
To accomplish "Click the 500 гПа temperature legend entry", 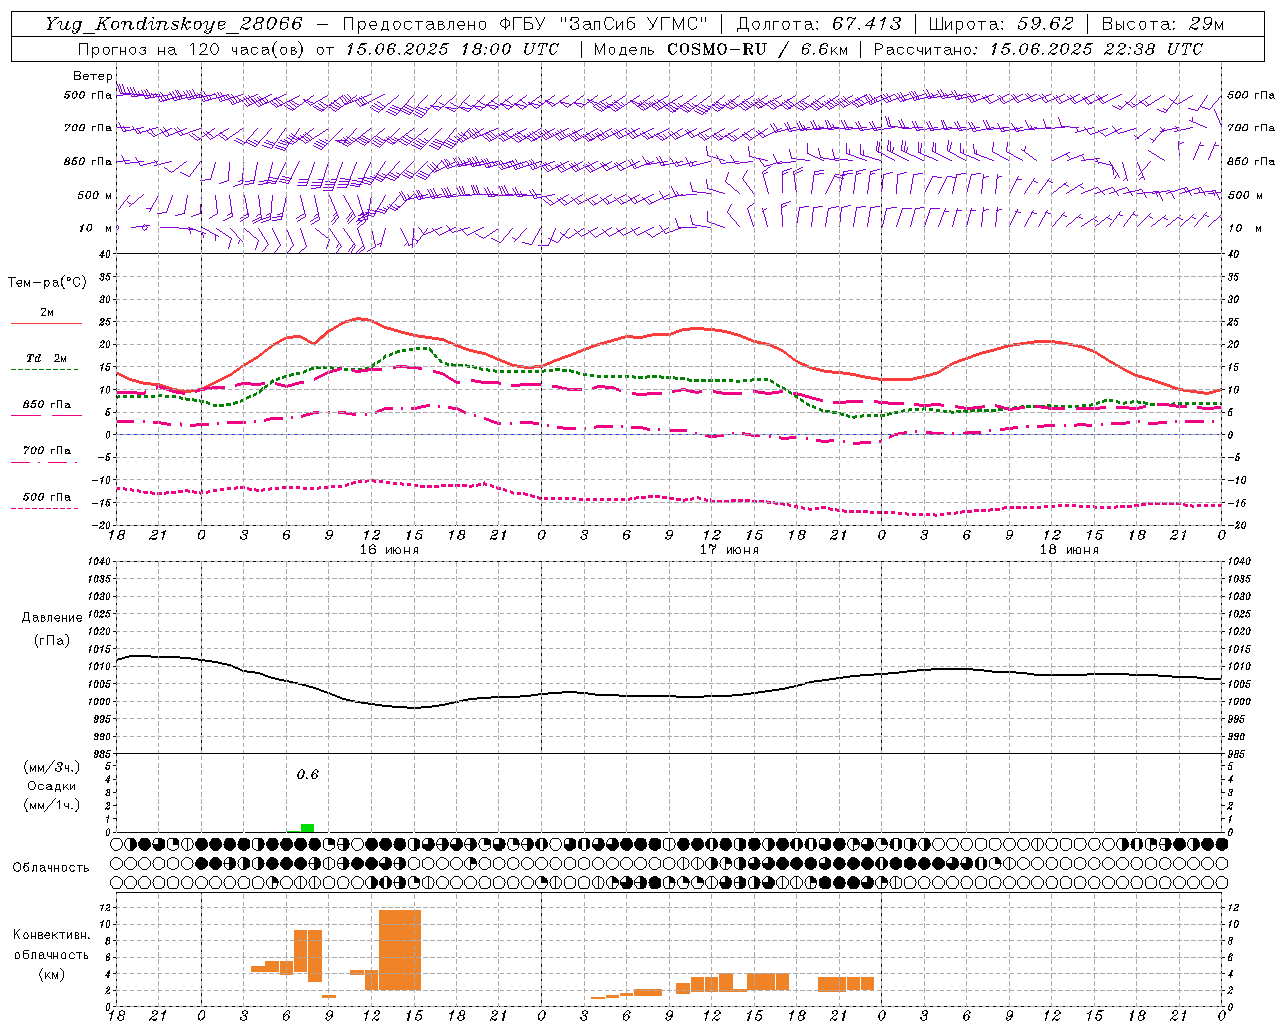I will point(47,497).
